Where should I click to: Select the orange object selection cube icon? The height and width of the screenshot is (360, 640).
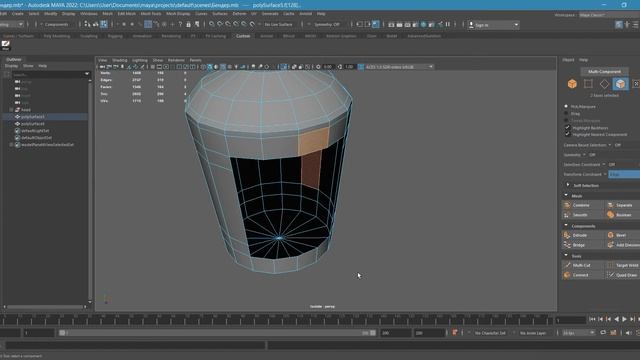[x=572, y=84]
